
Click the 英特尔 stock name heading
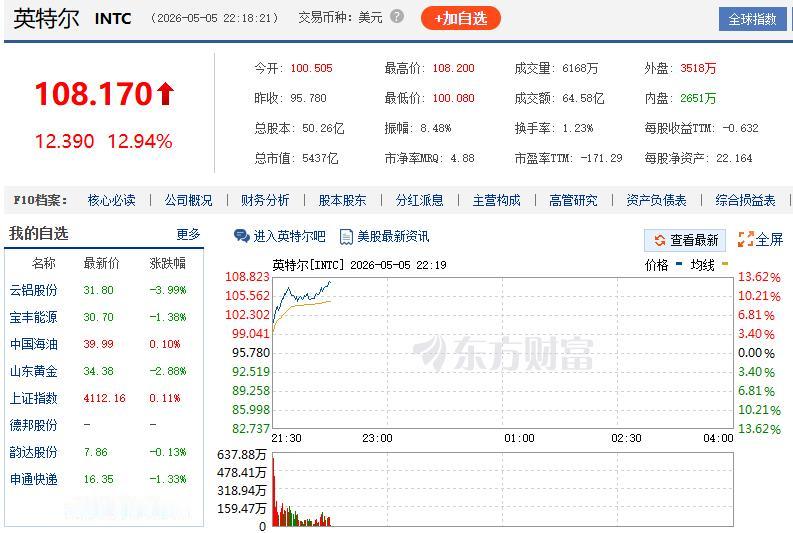coord(46,19)
